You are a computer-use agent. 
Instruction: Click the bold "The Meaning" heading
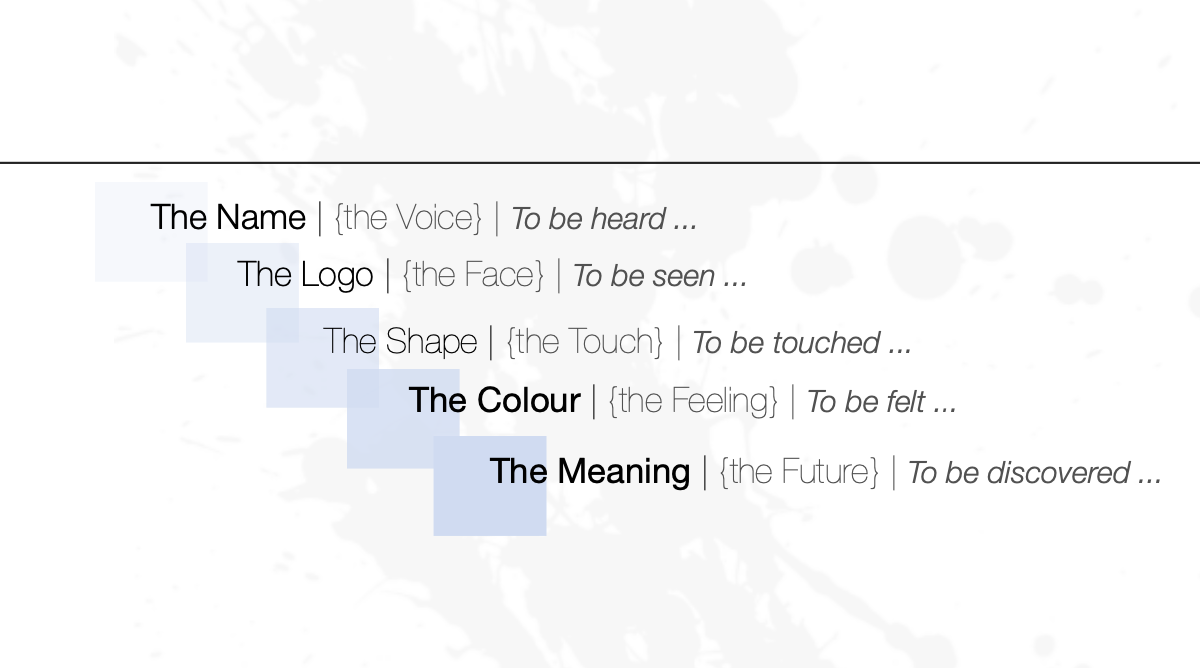click(x=590, y=470)
